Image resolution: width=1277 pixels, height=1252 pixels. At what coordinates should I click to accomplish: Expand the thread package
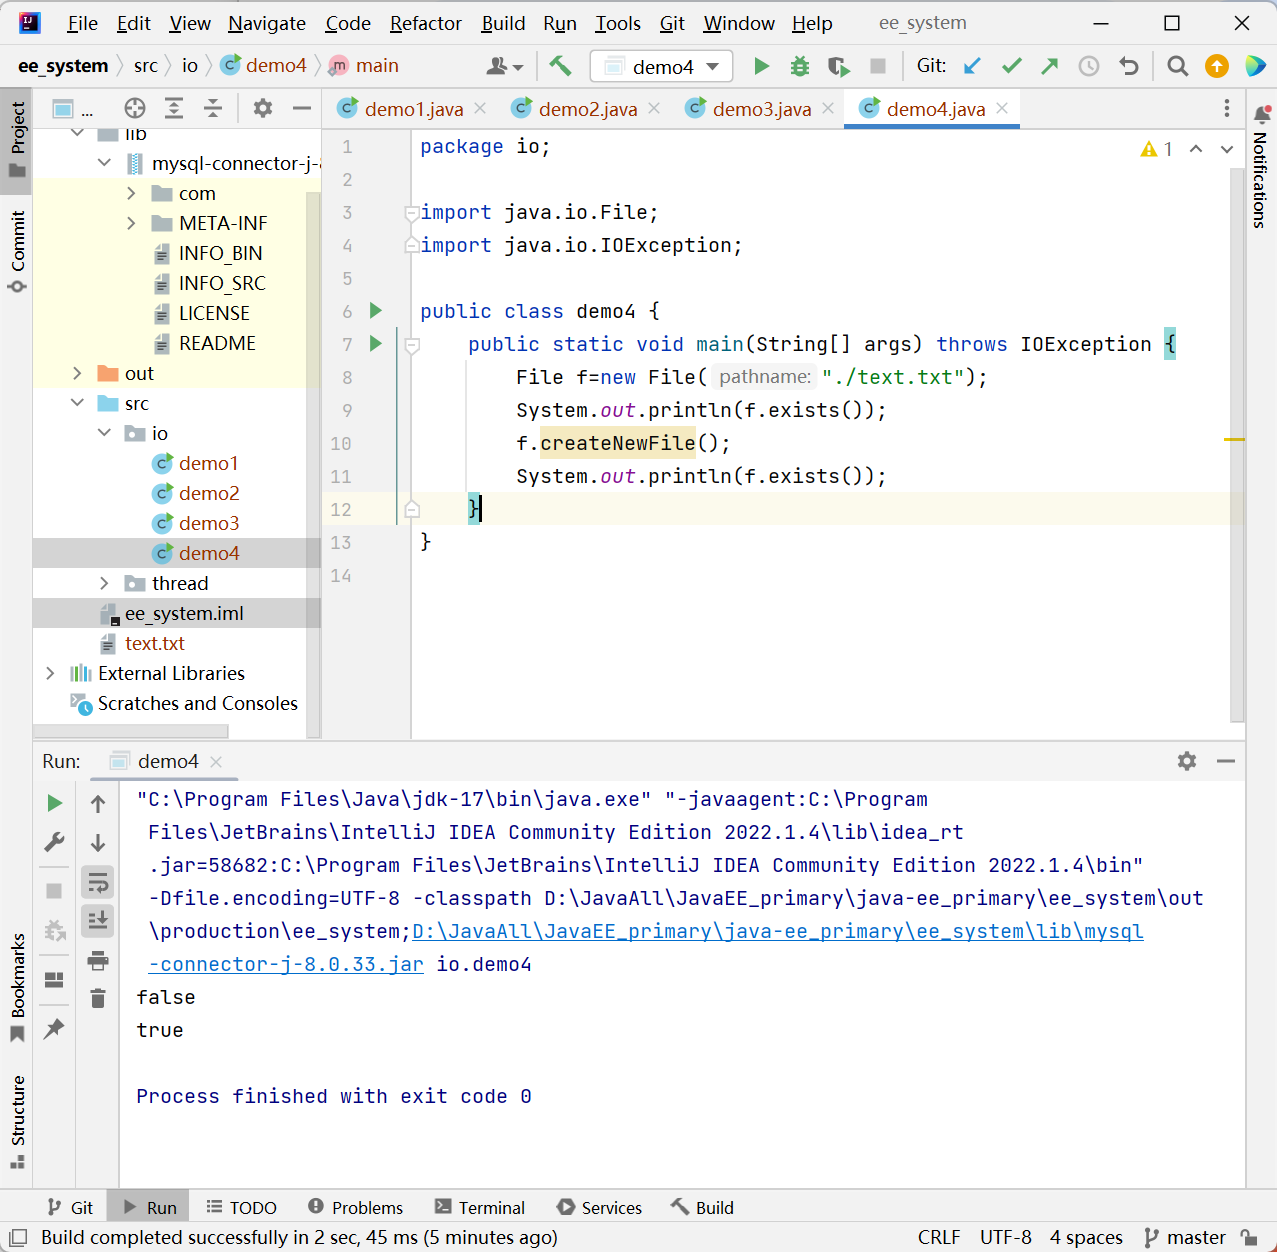(104, 583)
